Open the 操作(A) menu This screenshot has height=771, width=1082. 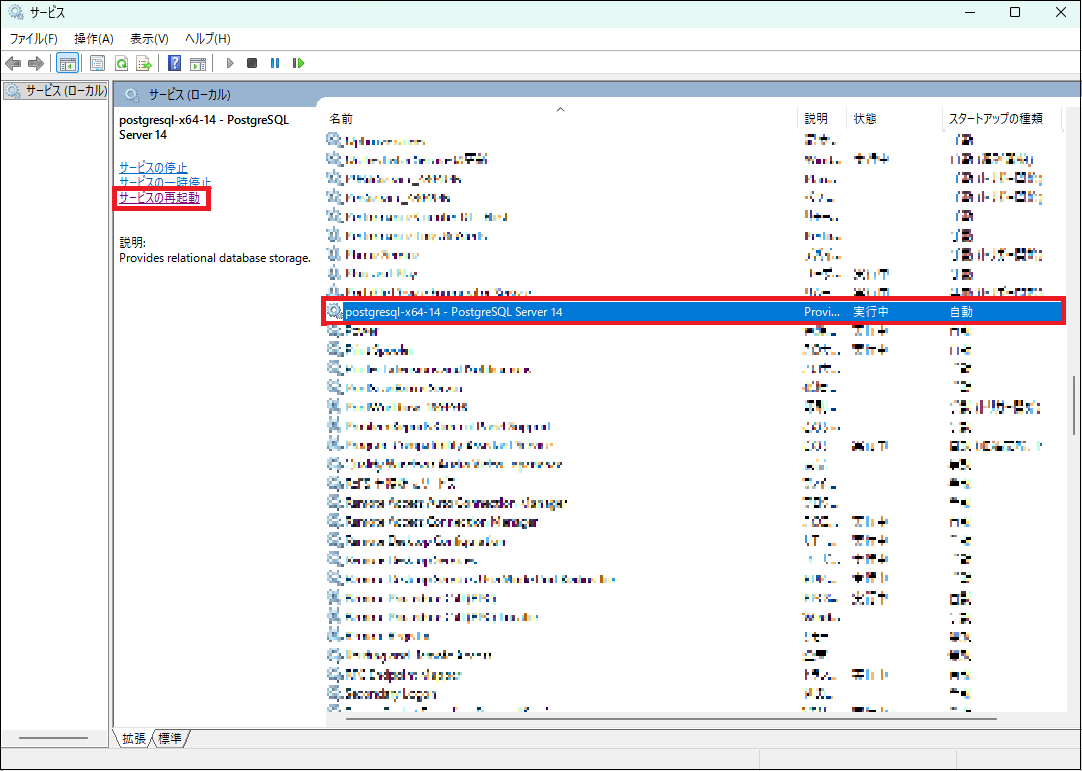94,38
